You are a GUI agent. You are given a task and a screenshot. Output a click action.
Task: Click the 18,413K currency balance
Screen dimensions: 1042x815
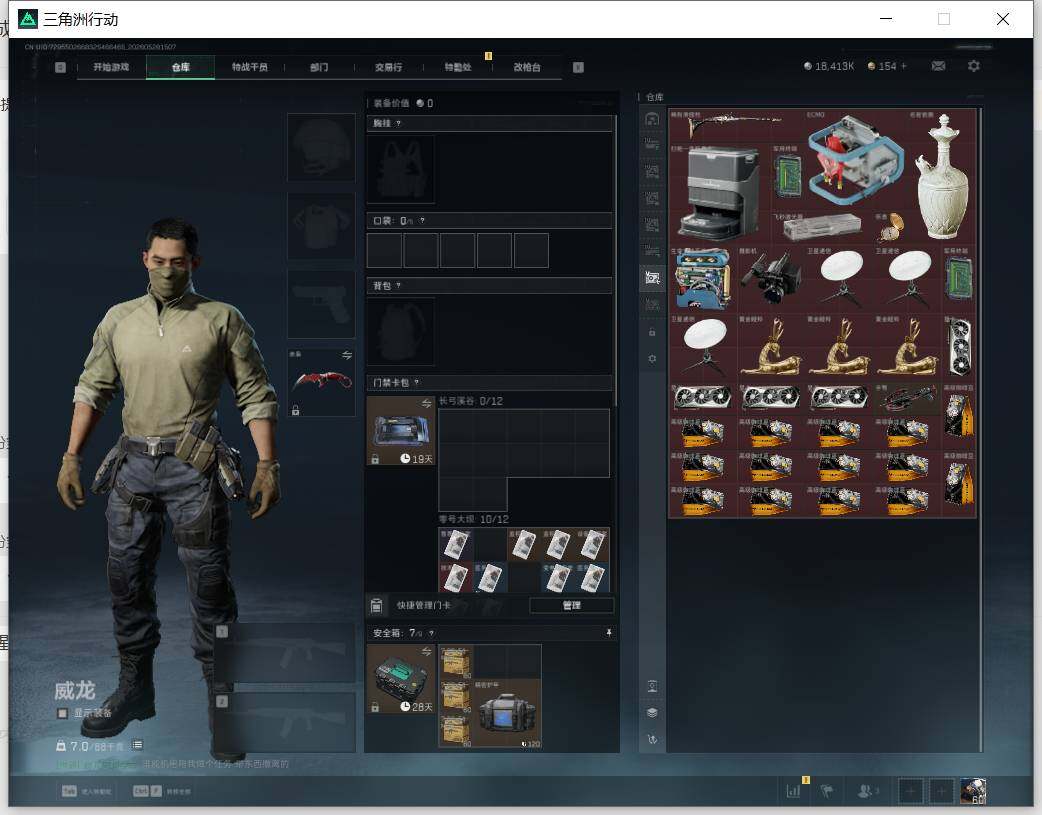pyautogui.click(x=829, y=66)
